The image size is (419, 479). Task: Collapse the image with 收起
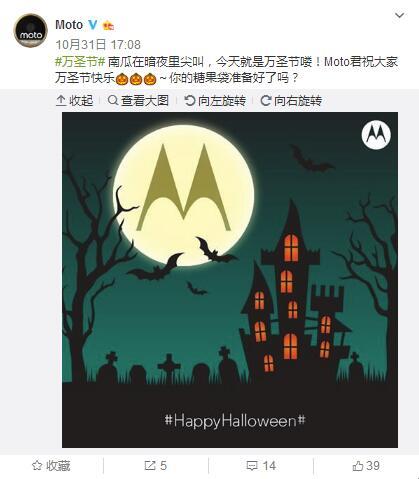click(74, 101)
